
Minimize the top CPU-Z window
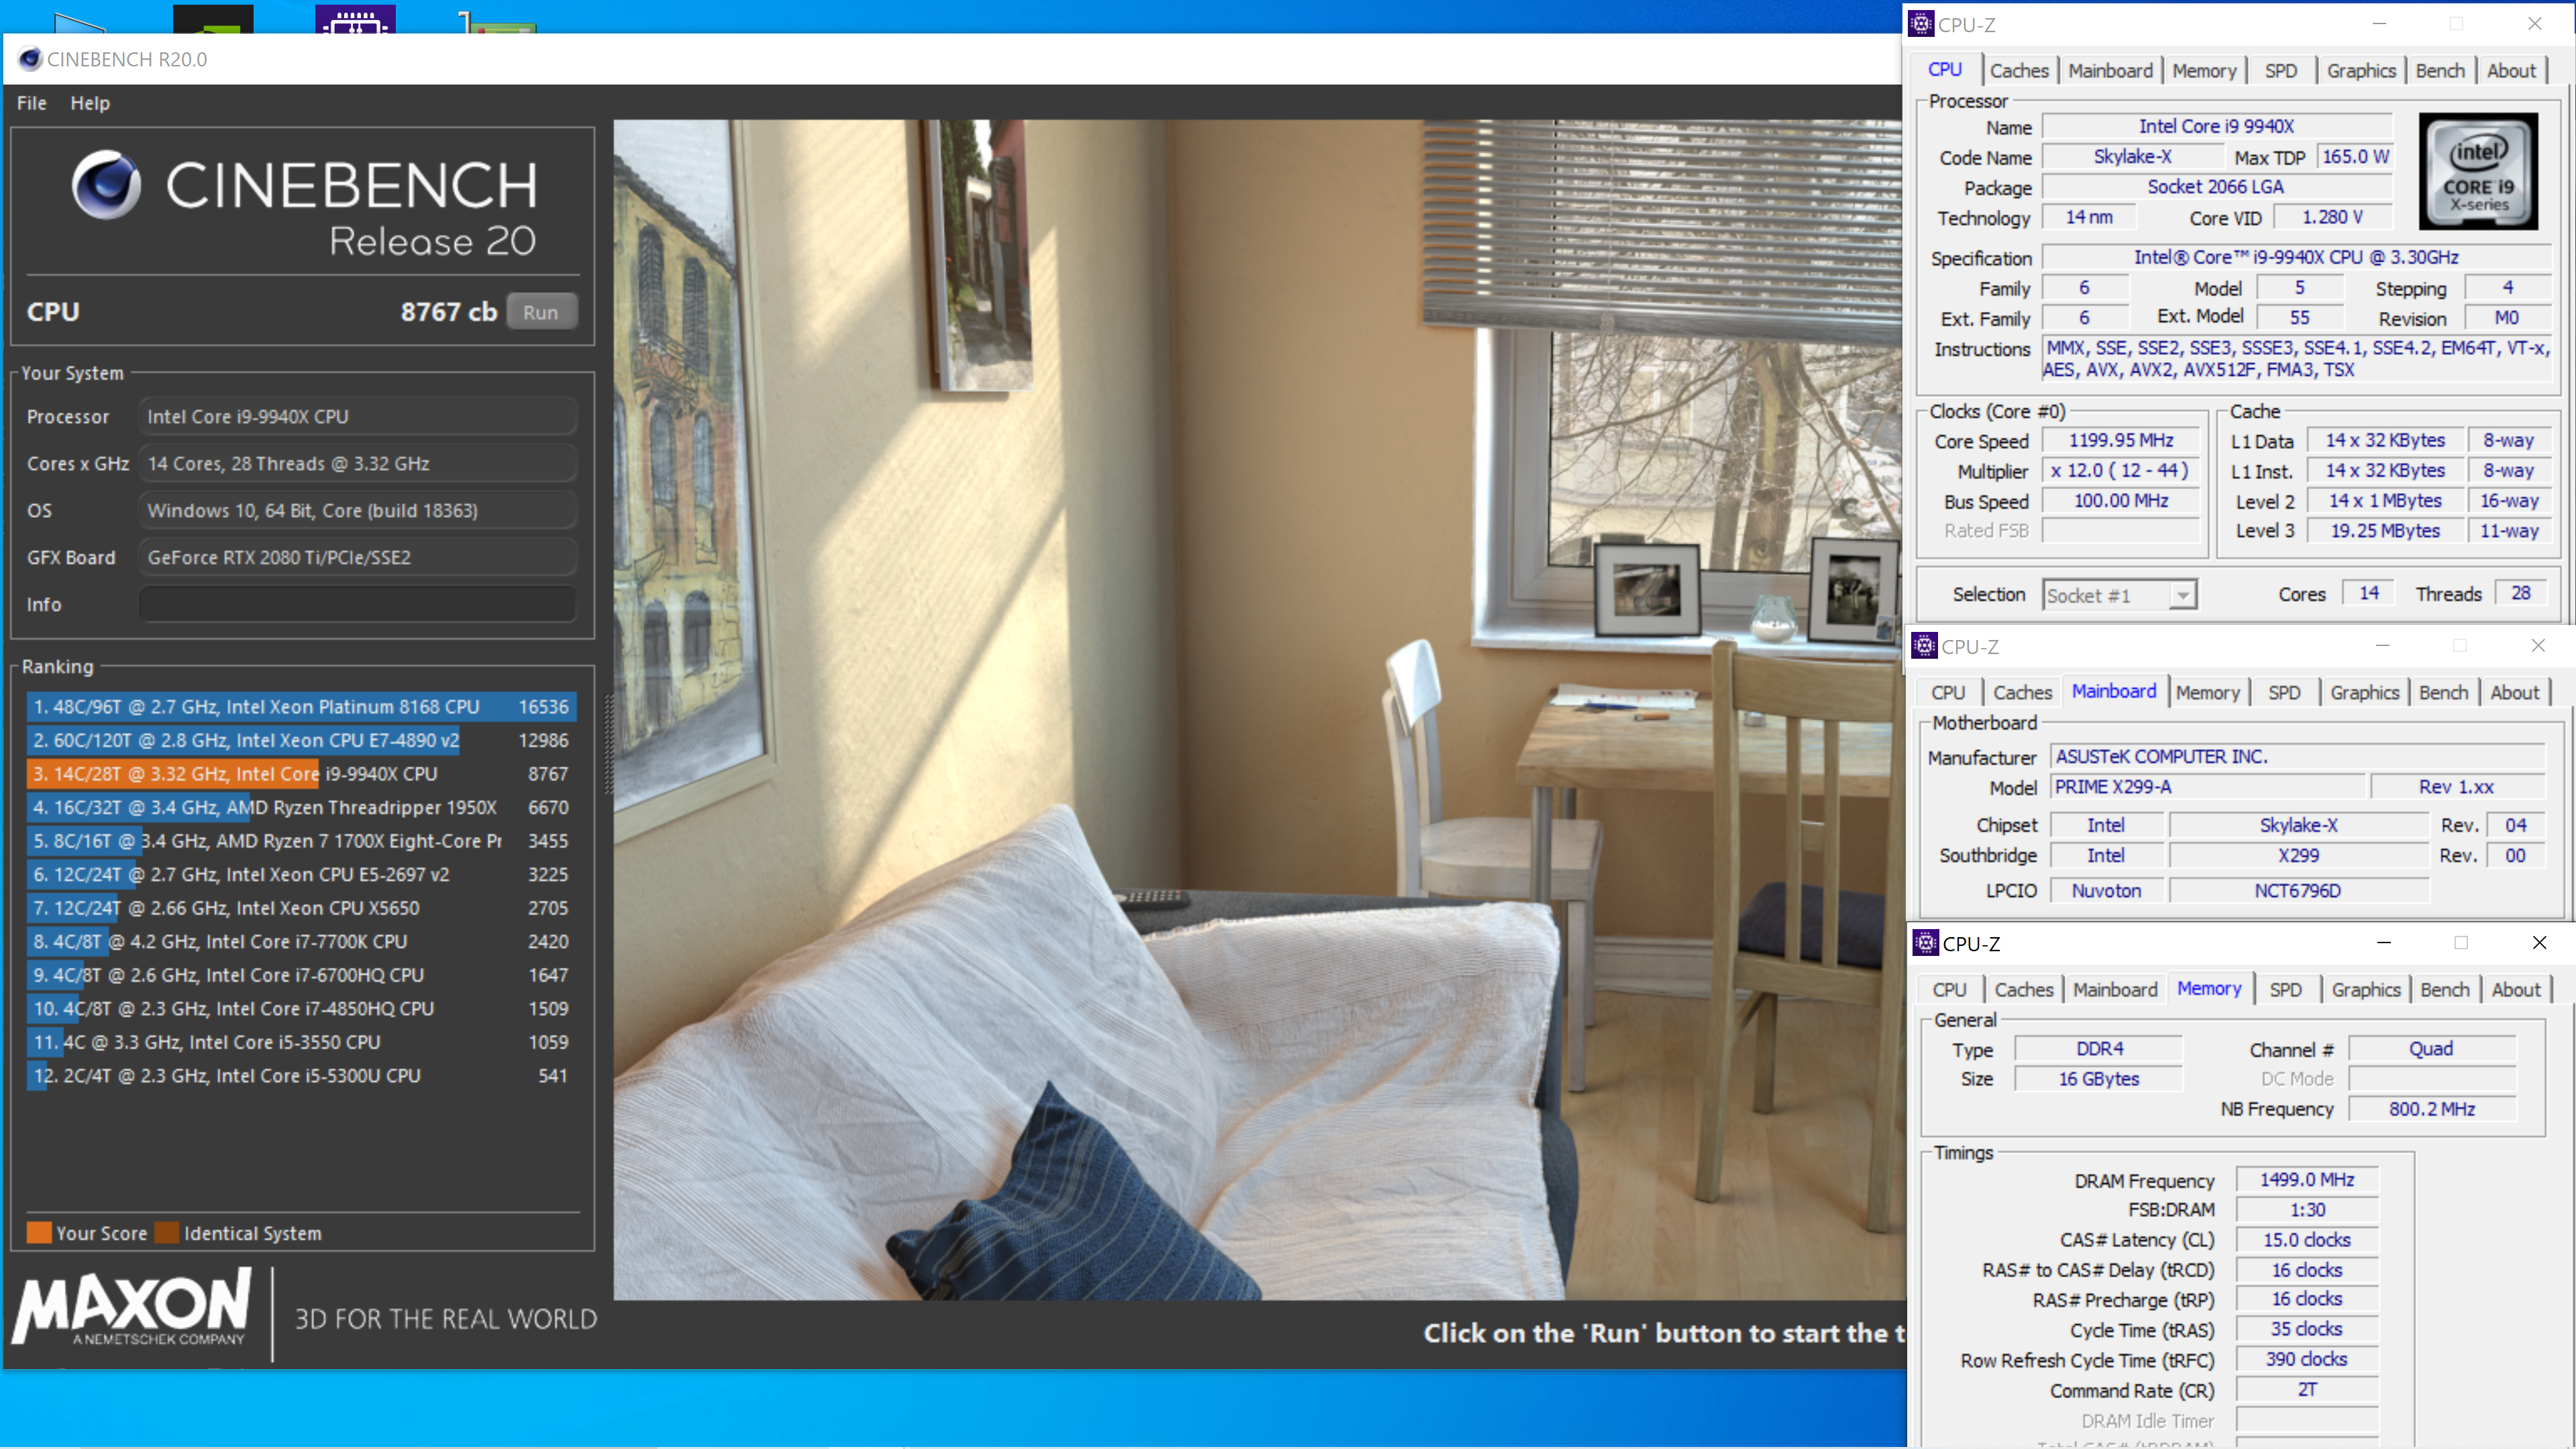tap(2379, 24)
